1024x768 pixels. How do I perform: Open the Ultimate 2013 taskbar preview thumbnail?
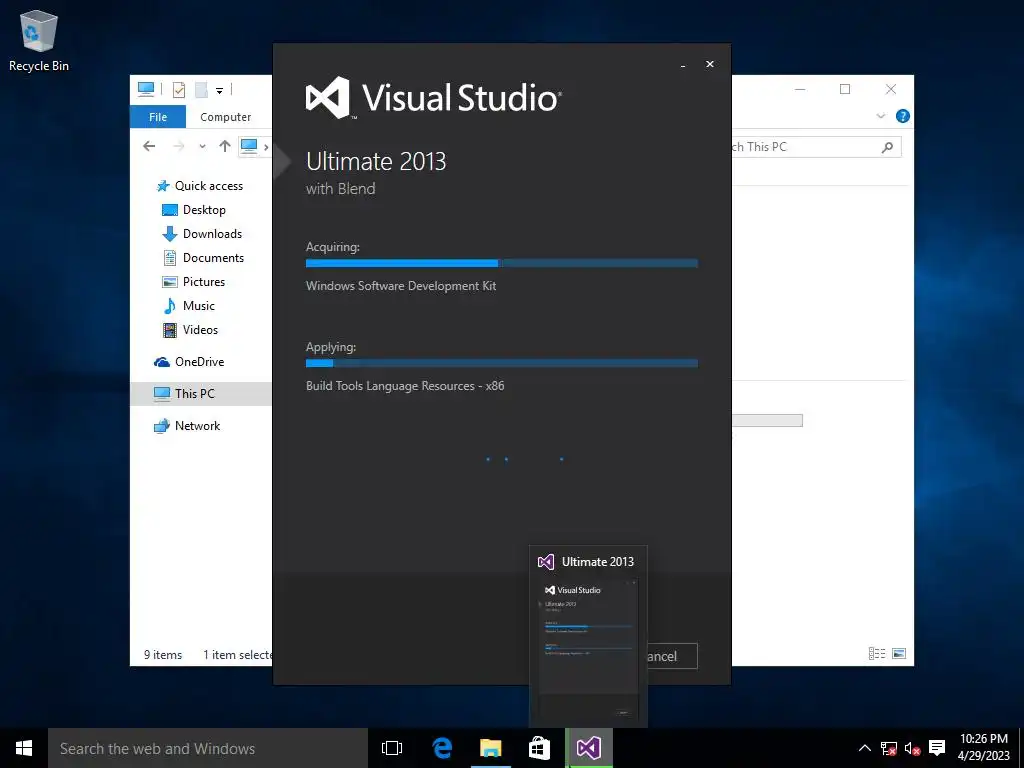[588, 637]
